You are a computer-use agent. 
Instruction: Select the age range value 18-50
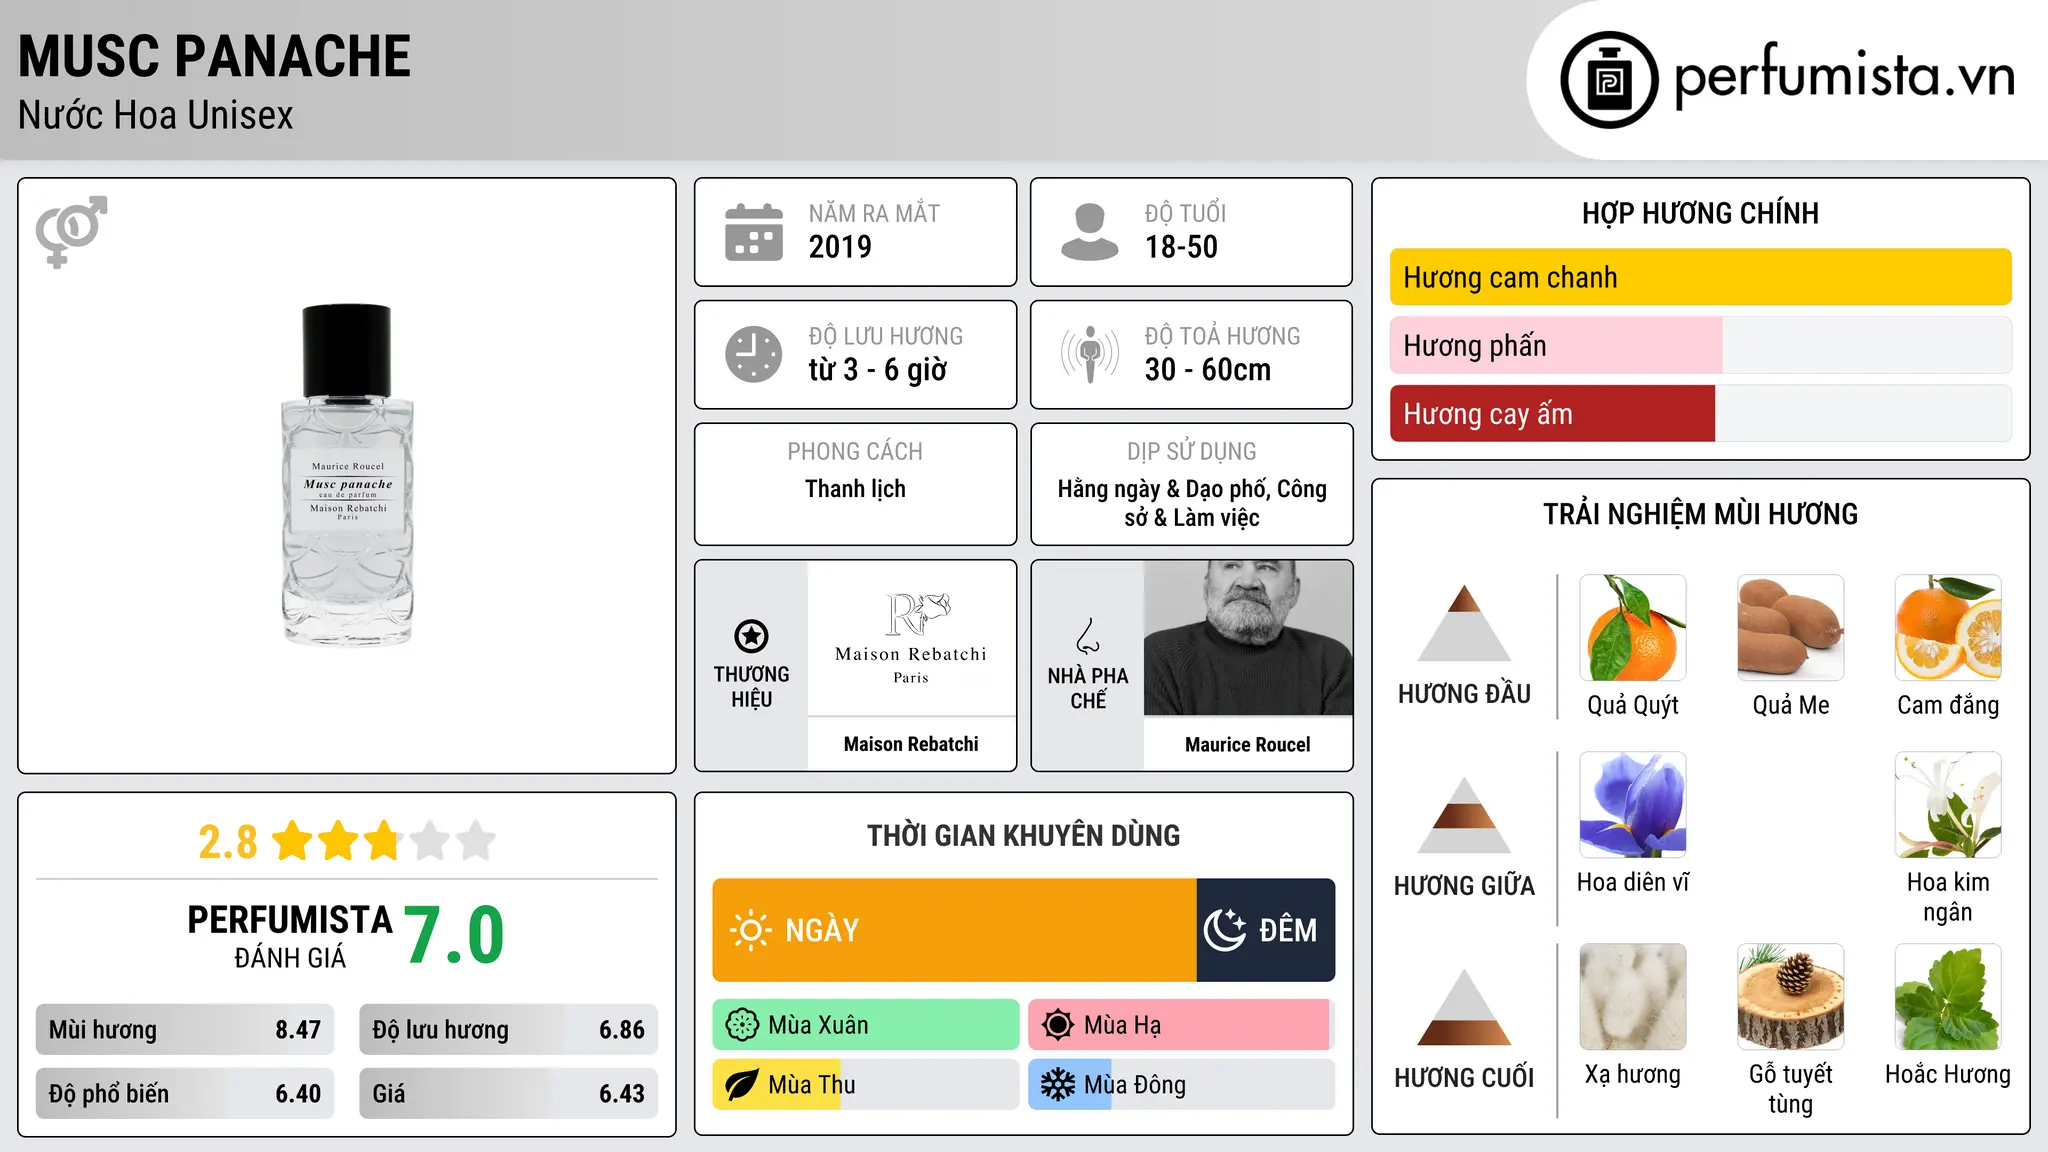coord(1181,247)
